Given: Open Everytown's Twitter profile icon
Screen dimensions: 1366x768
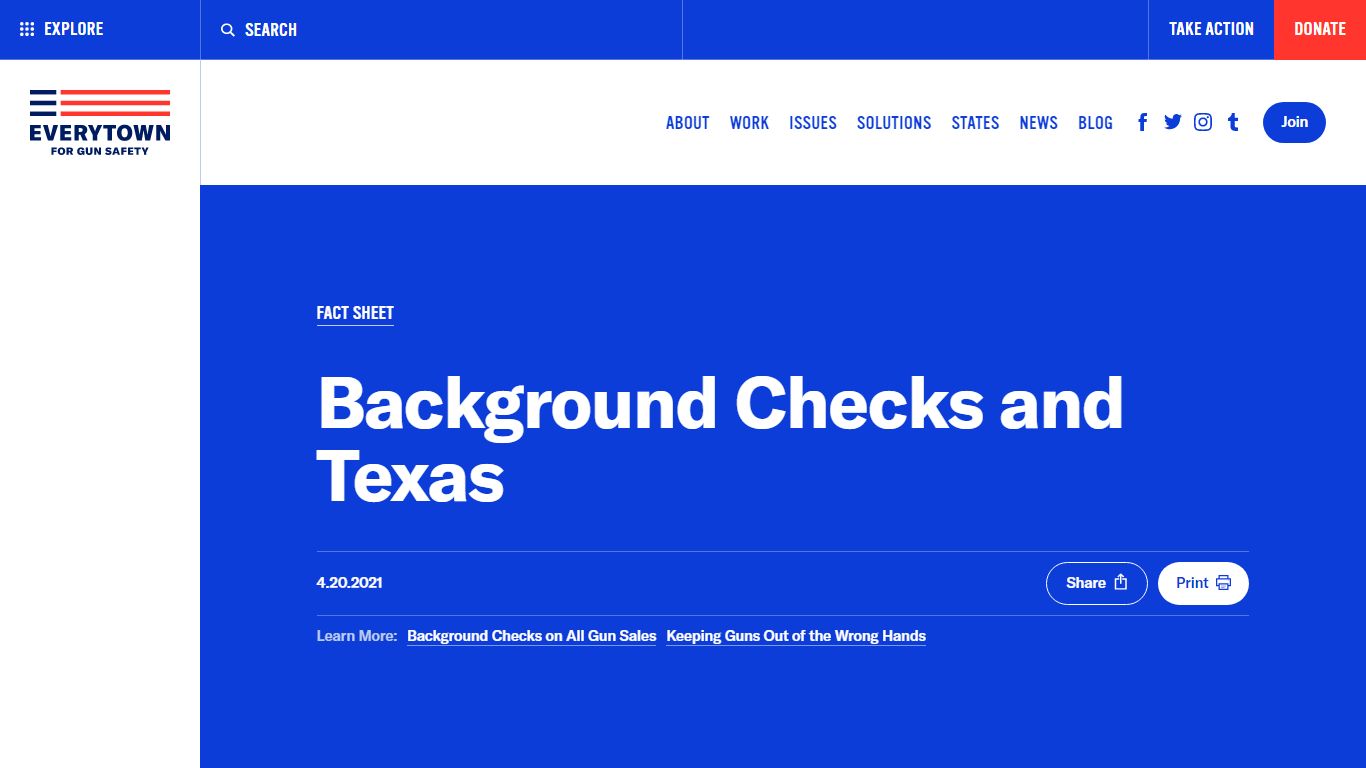Looking at the screenshot, I should [1173, 122].
